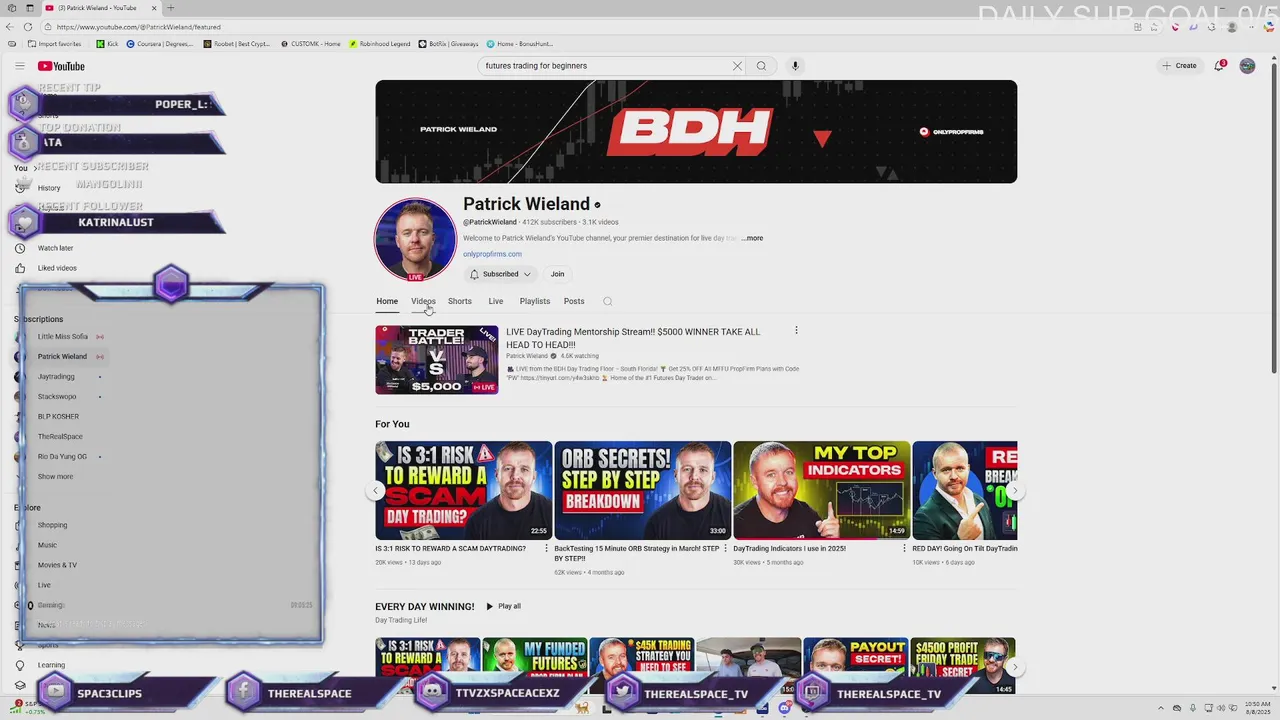Open the account avatar menu
This screenshot has width=1280, height=720.
click(1247, 66)
